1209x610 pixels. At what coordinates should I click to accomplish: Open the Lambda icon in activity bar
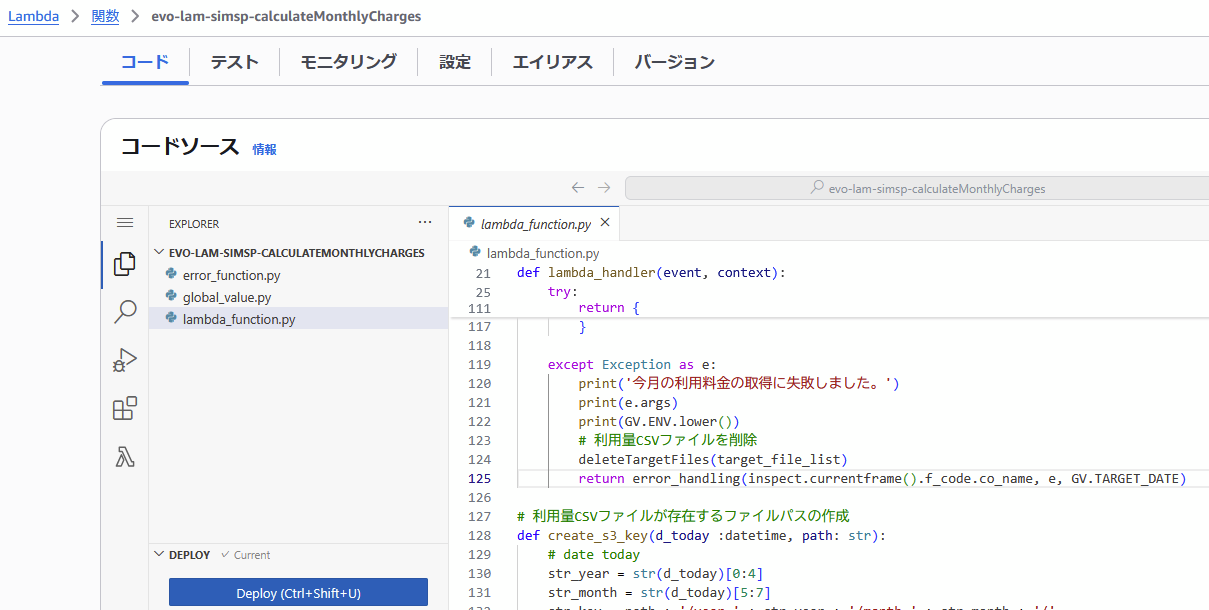click(125, 457)
